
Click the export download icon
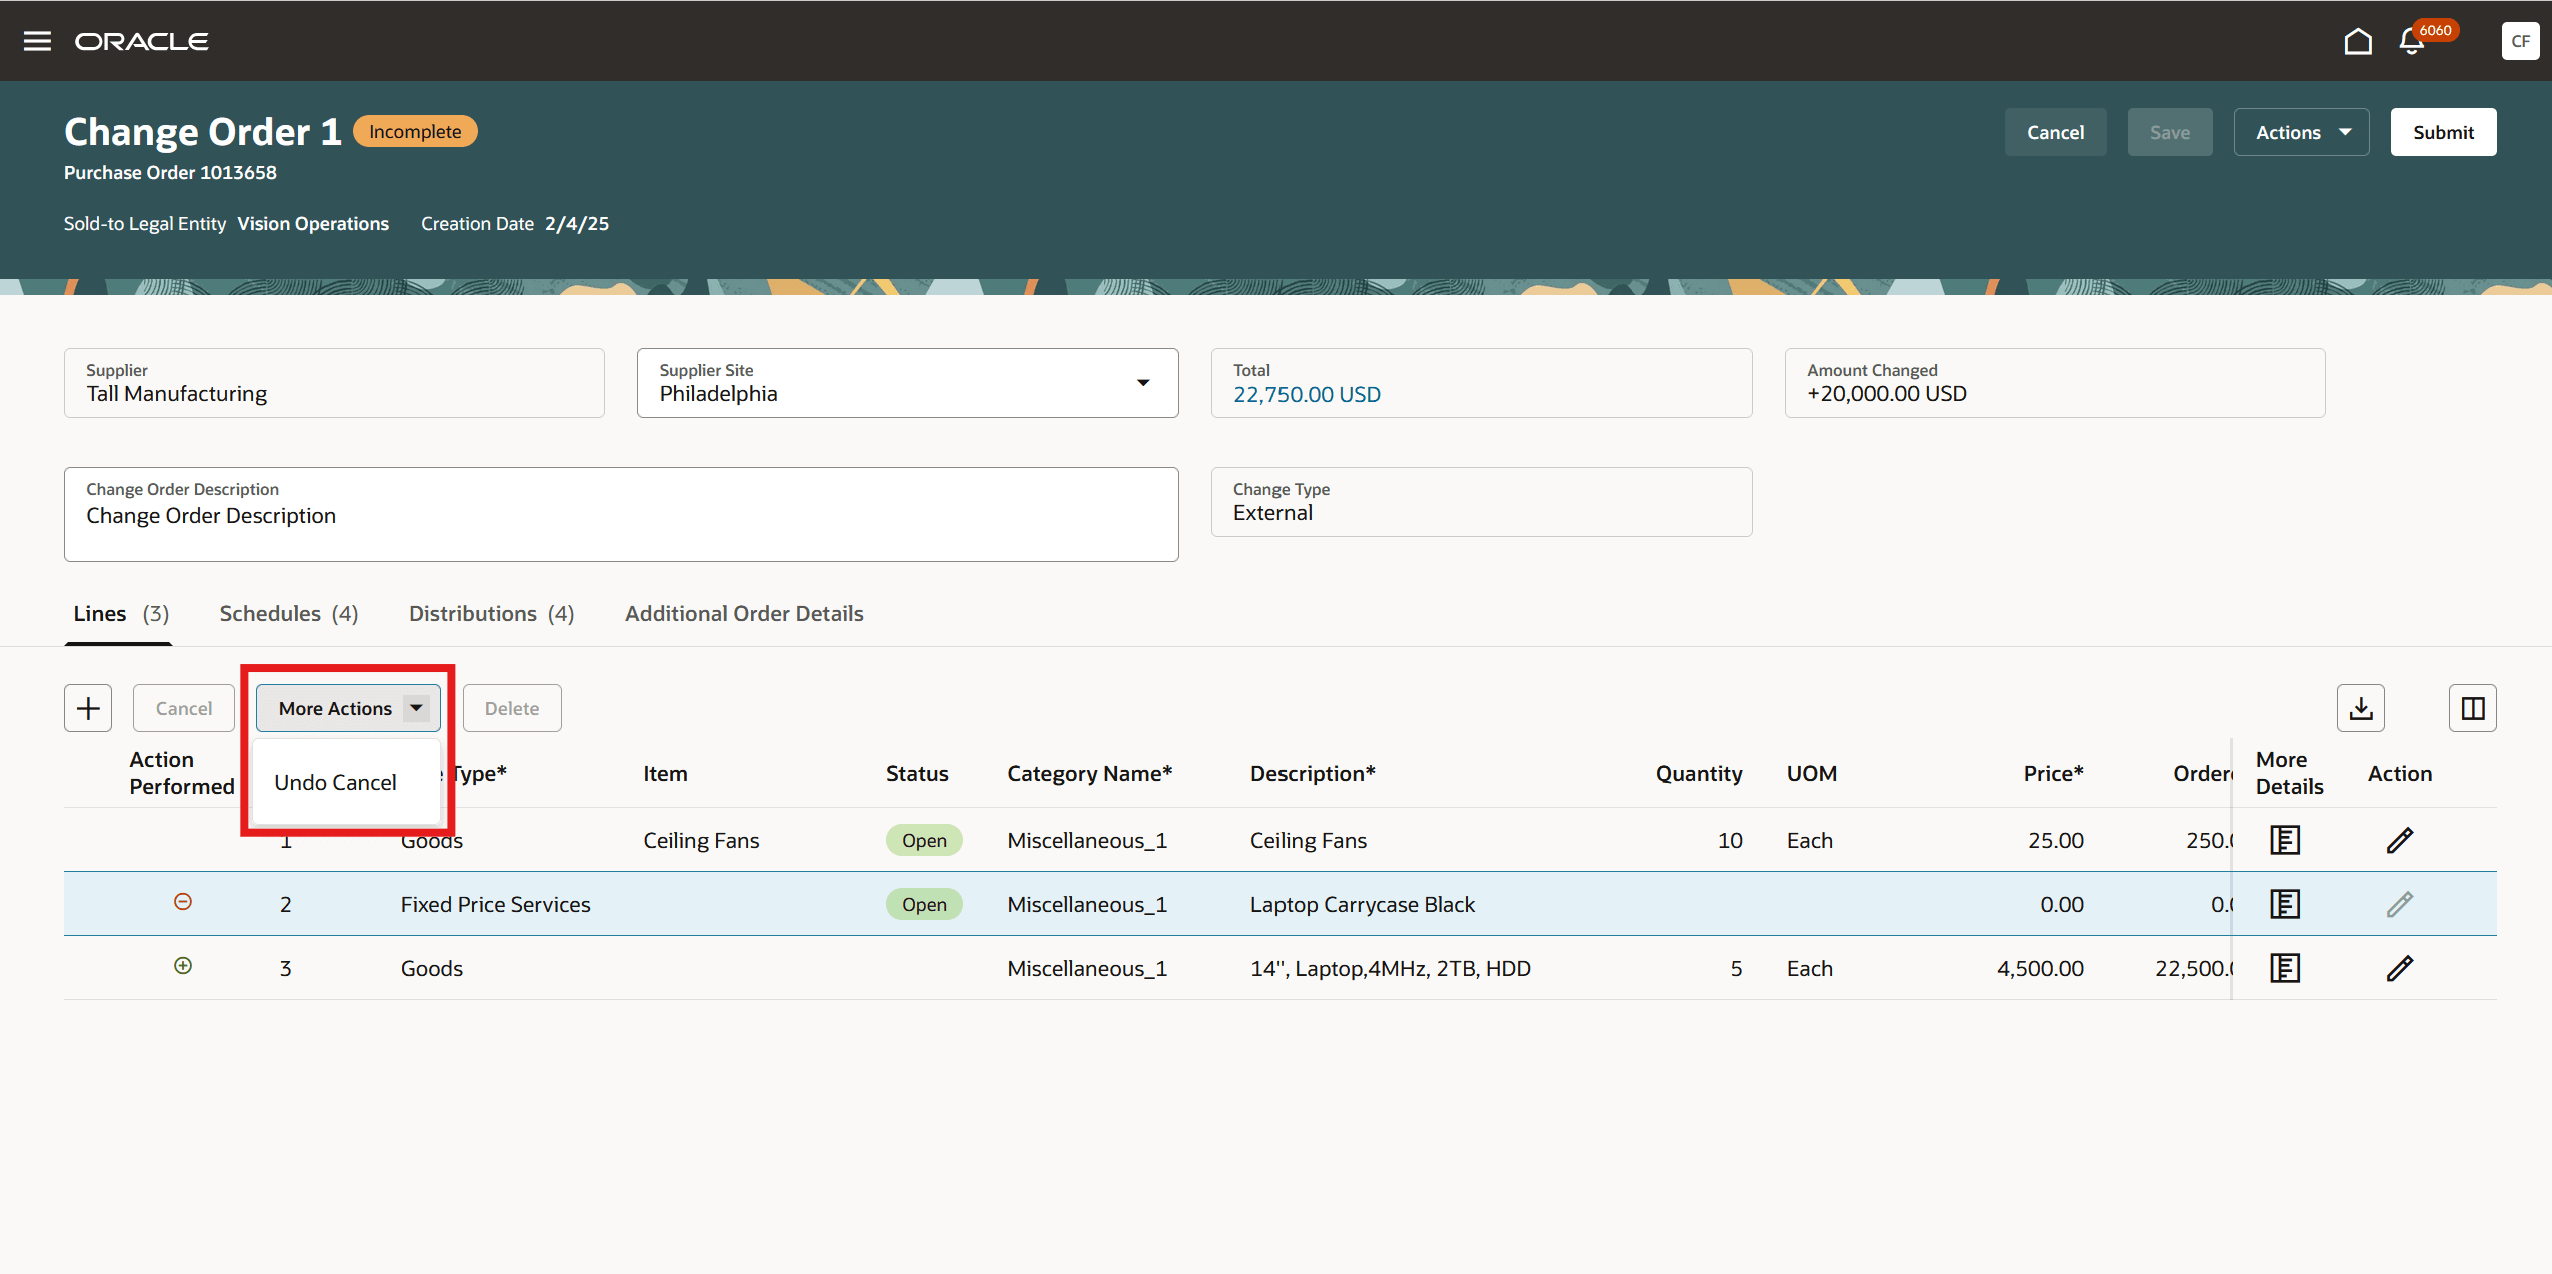tap(2360, 708)
